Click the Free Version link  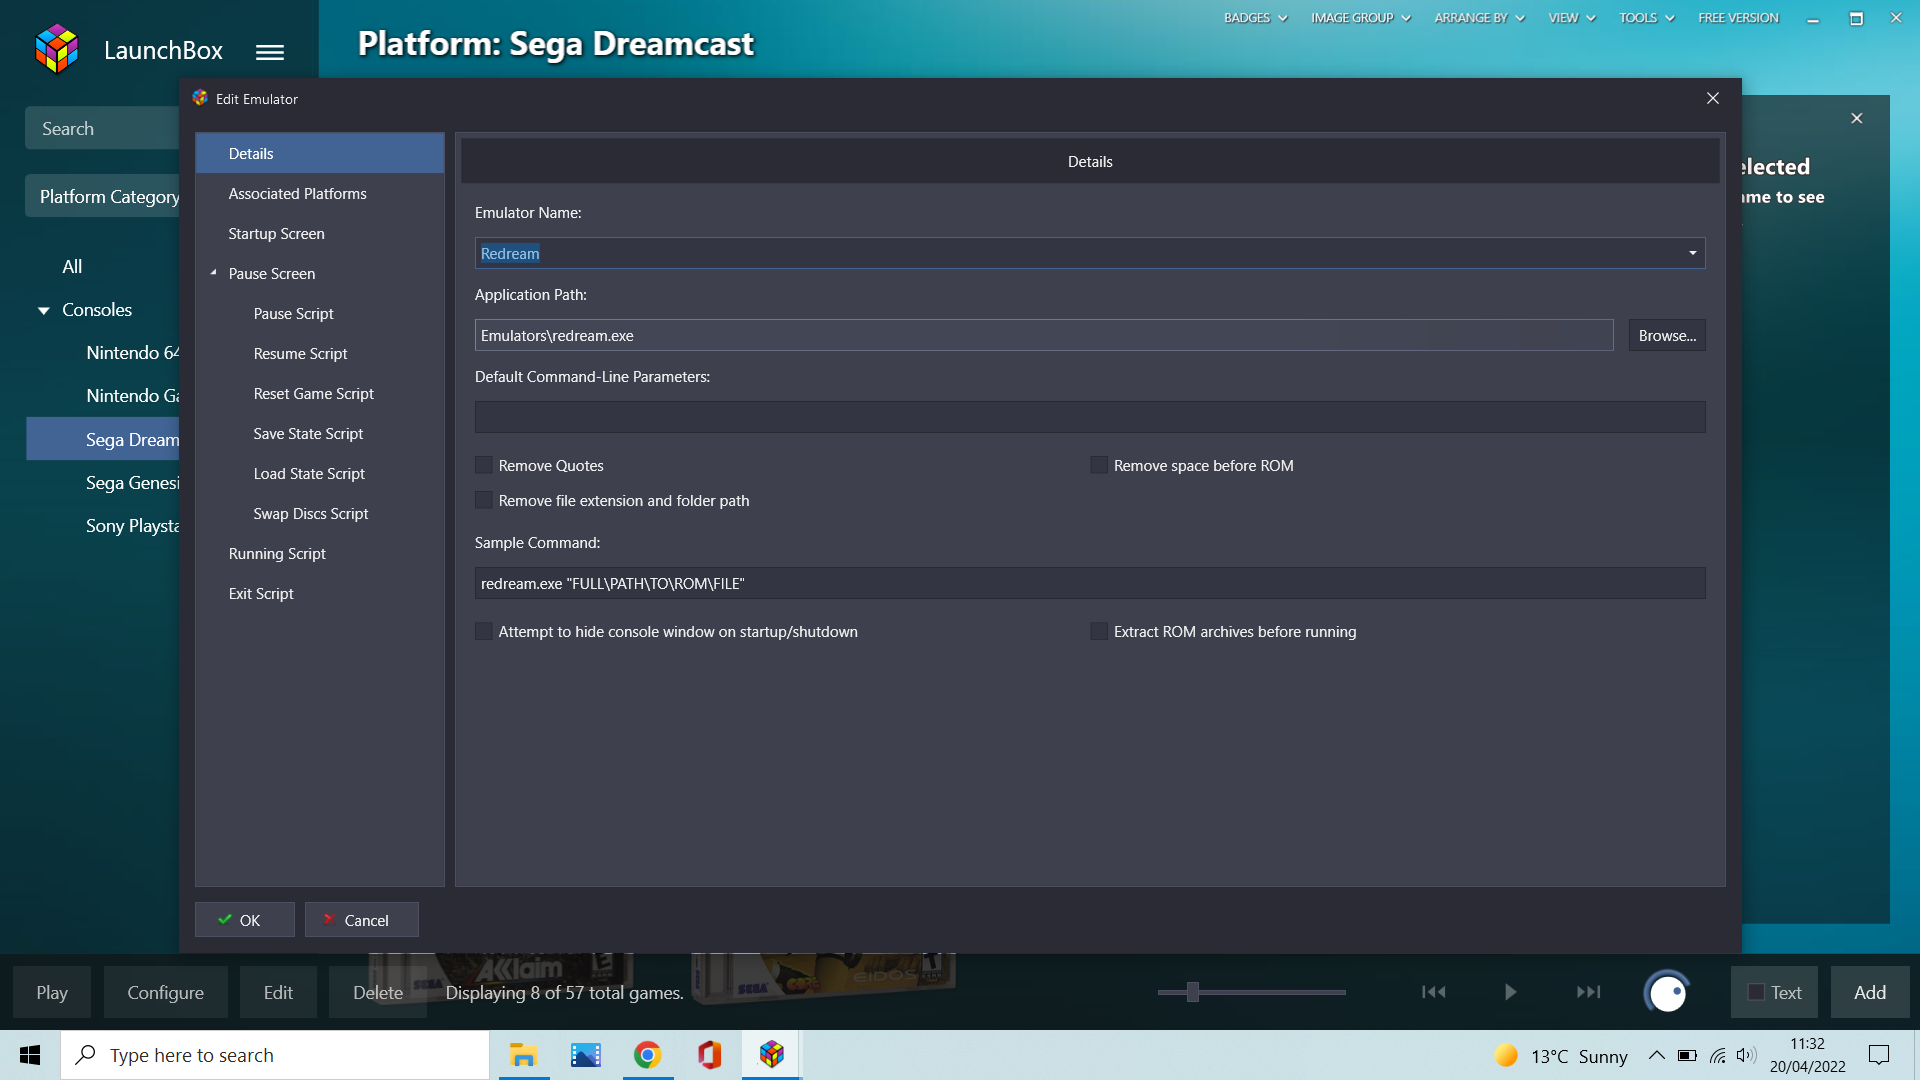click(1738, 18)
